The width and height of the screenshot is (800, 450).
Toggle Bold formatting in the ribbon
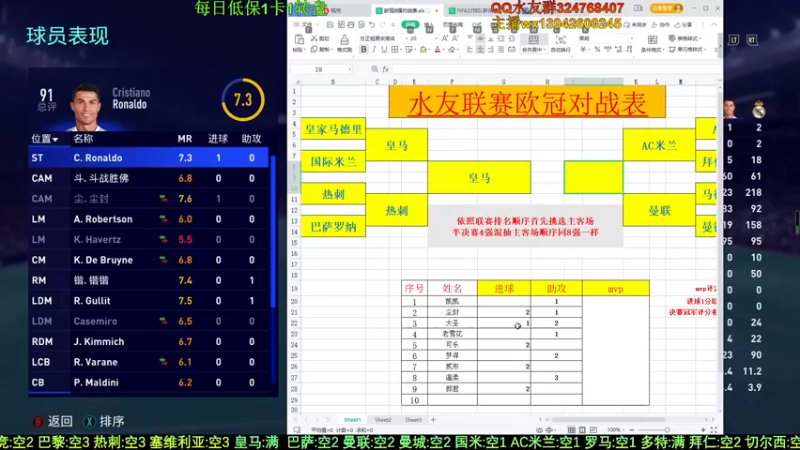pyautogui.click(x=364, y=49)
